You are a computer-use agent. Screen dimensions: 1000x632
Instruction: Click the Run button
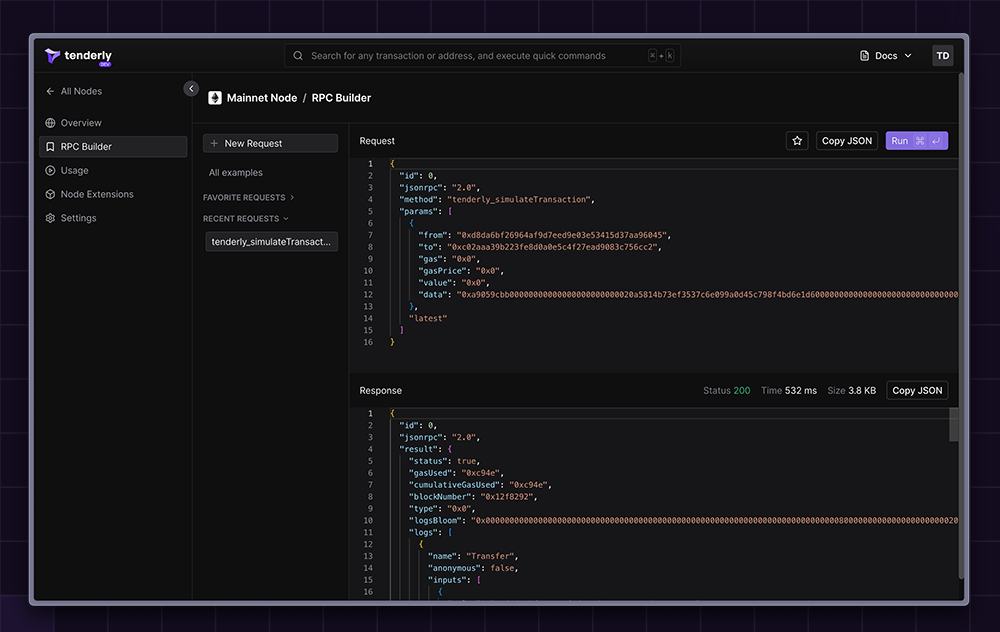point(916,141)
